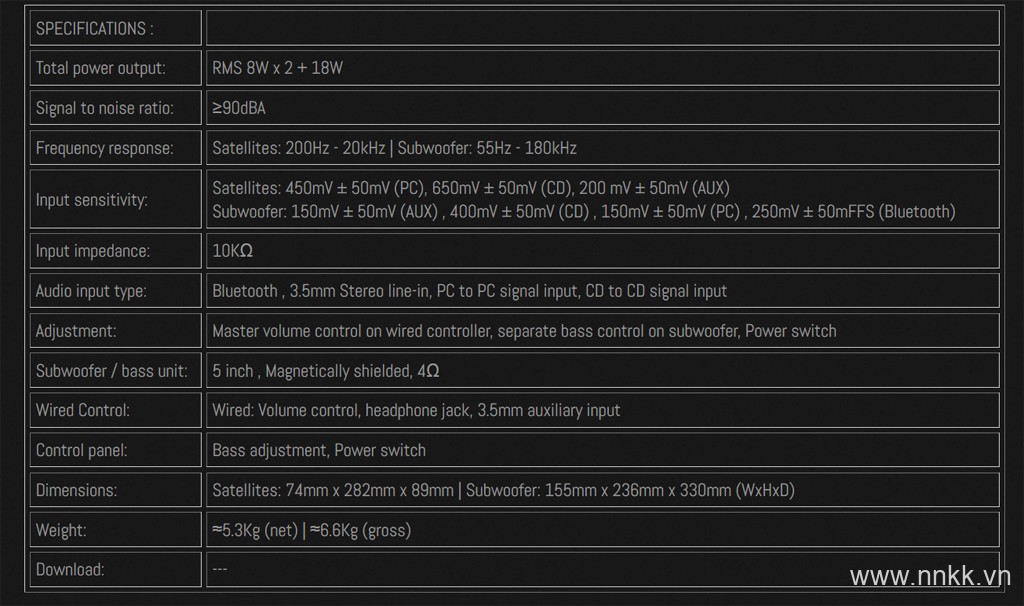Viewport: 1024px width, 606px height.
Task: Click the 10KΩ impedance value
Action: pos(232,251)
